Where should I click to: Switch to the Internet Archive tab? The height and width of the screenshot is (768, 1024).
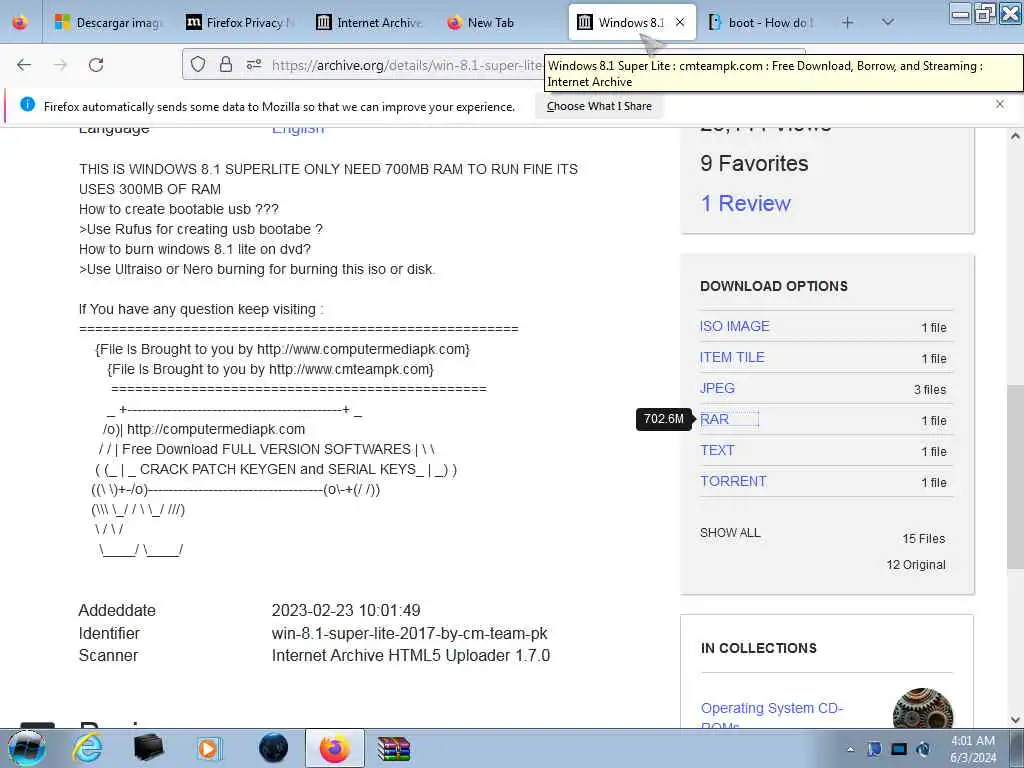[370, 22]
